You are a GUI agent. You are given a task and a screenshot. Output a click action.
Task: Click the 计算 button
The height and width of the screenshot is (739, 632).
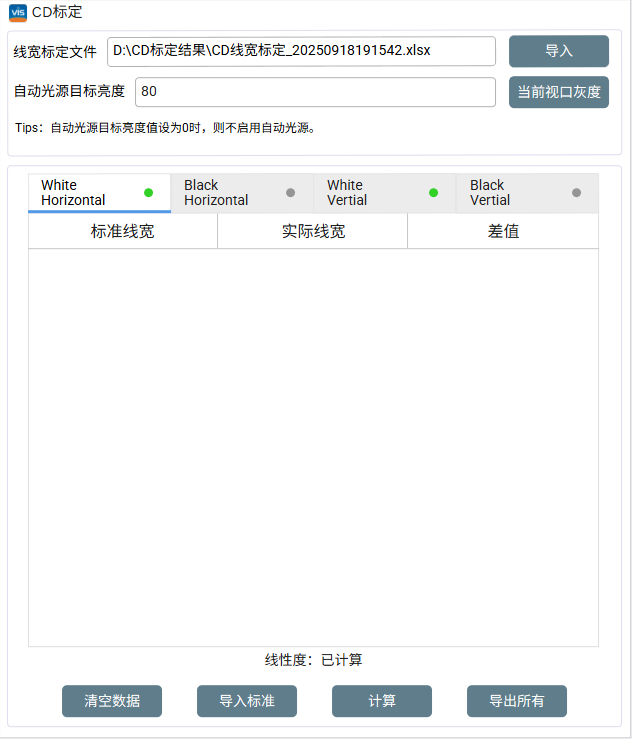(x=382, y=701)
